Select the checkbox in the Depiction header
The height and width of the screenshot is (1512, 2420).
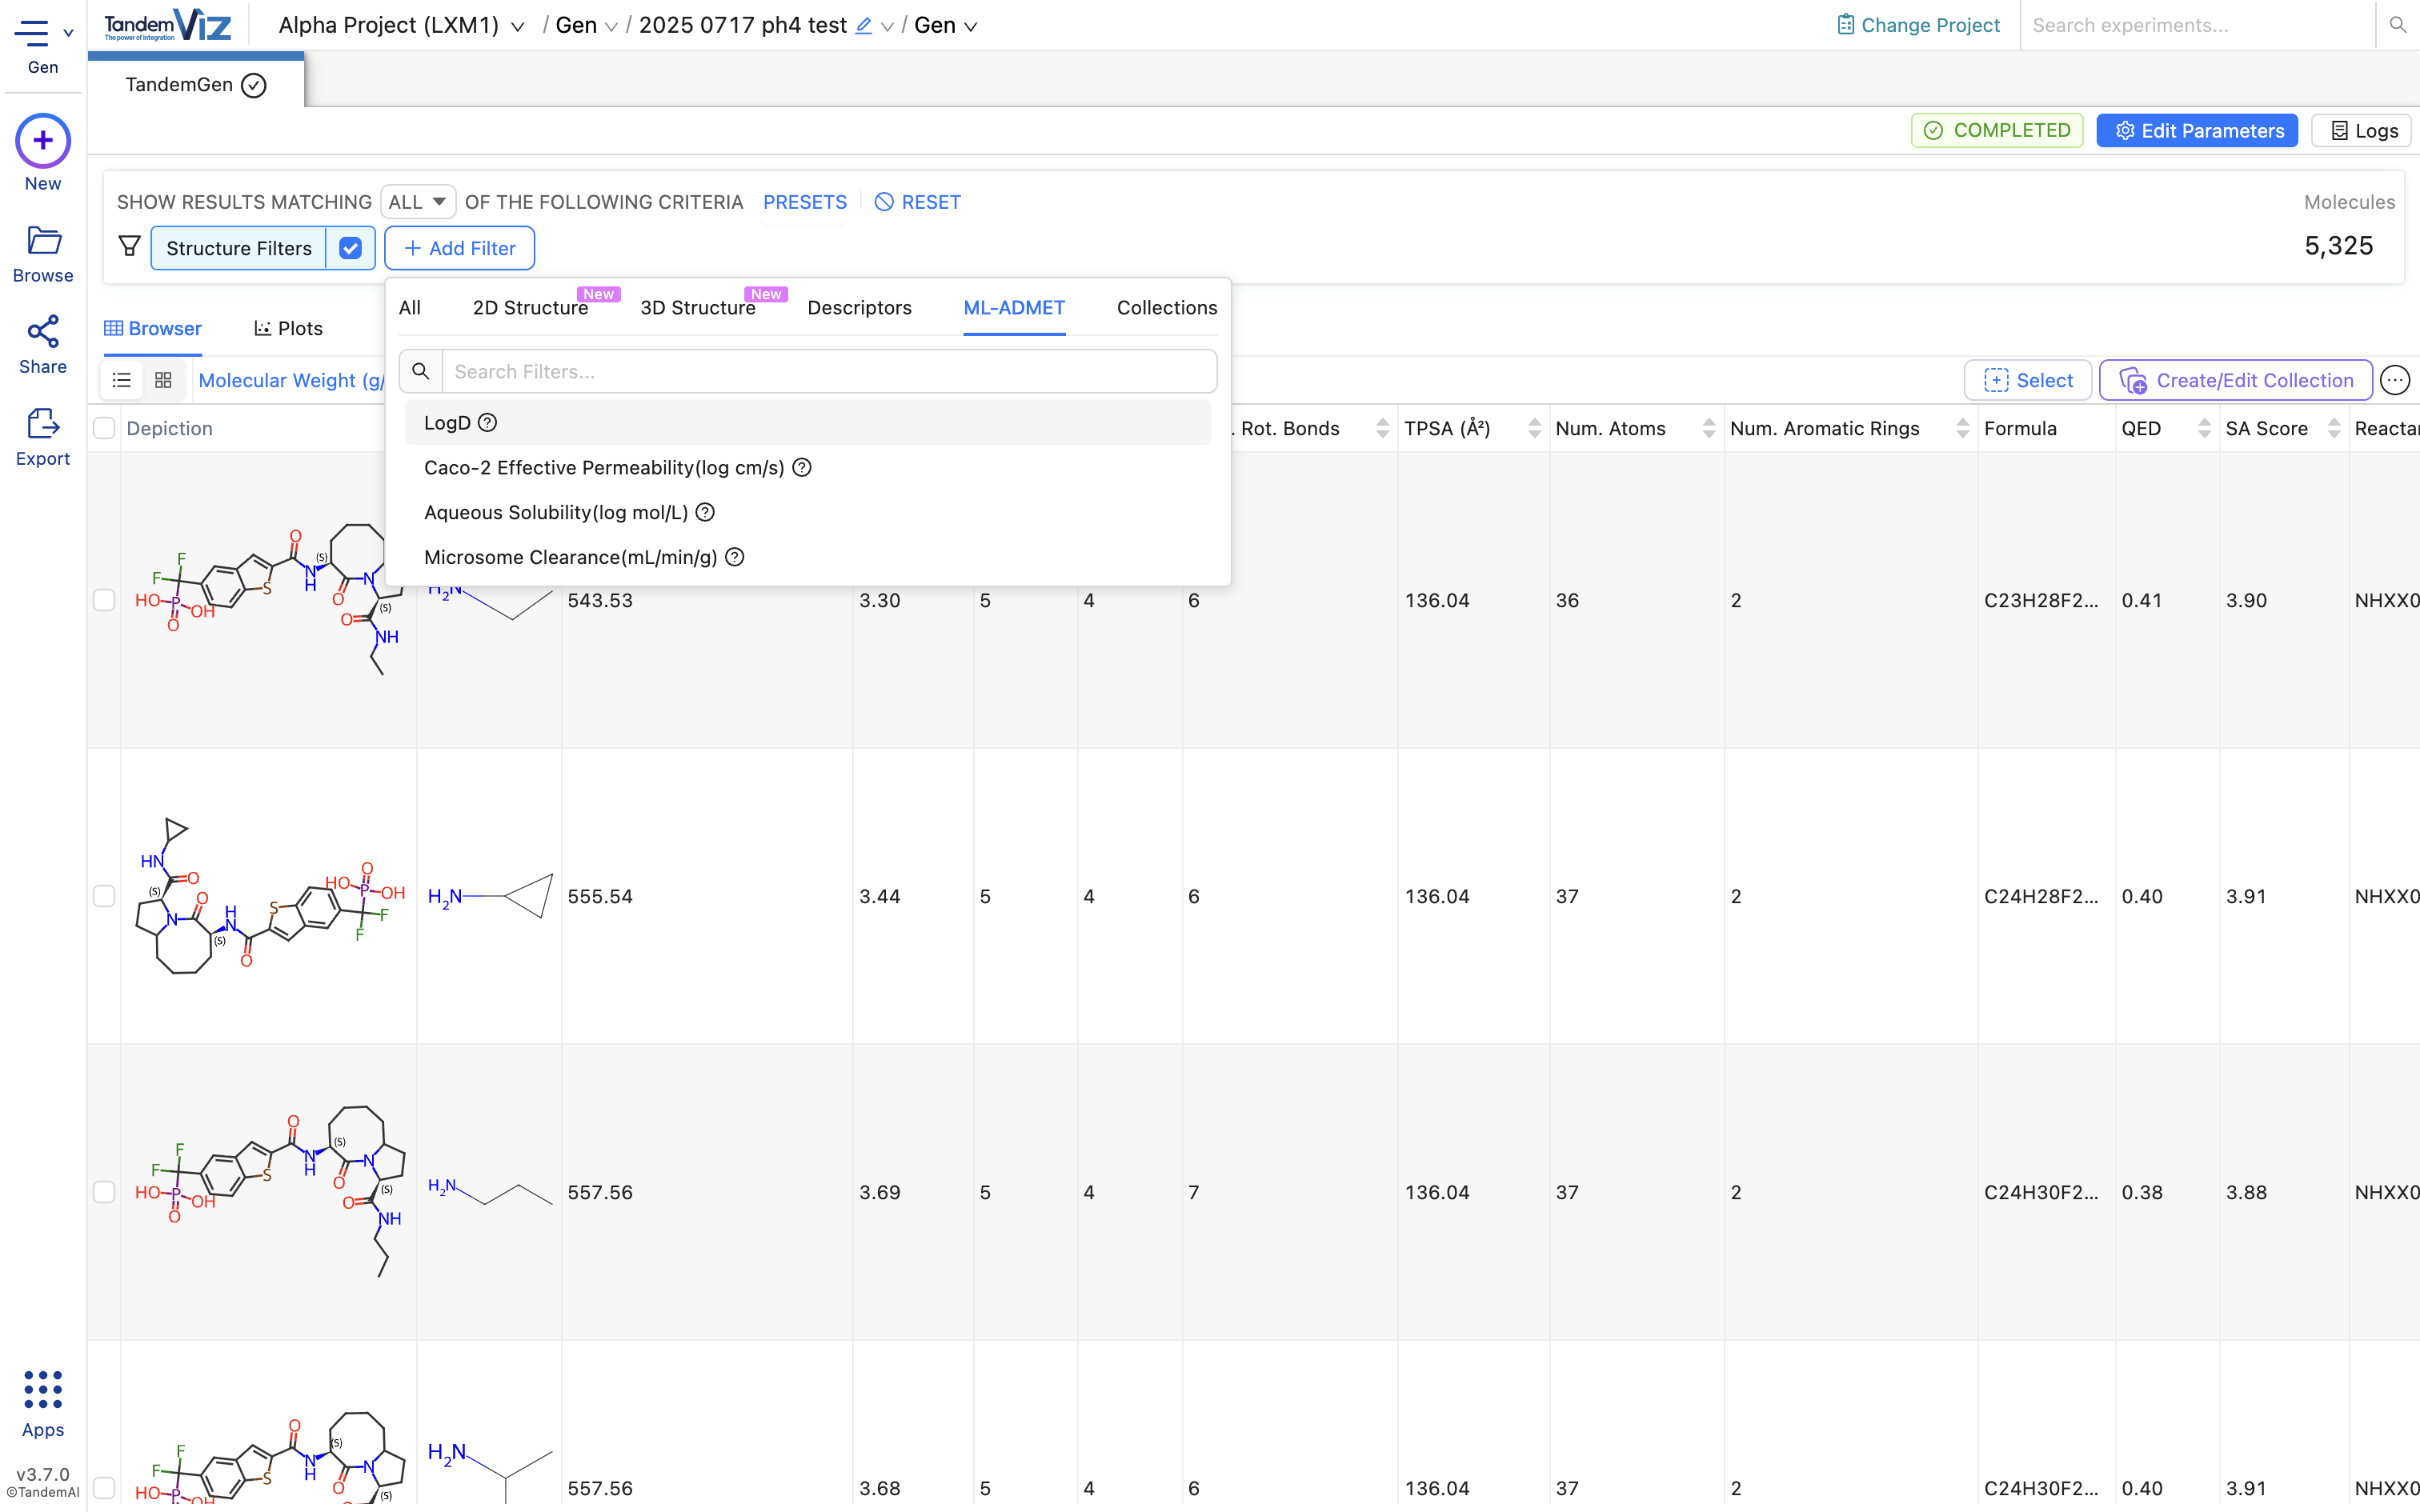click(x=105, y=428)
